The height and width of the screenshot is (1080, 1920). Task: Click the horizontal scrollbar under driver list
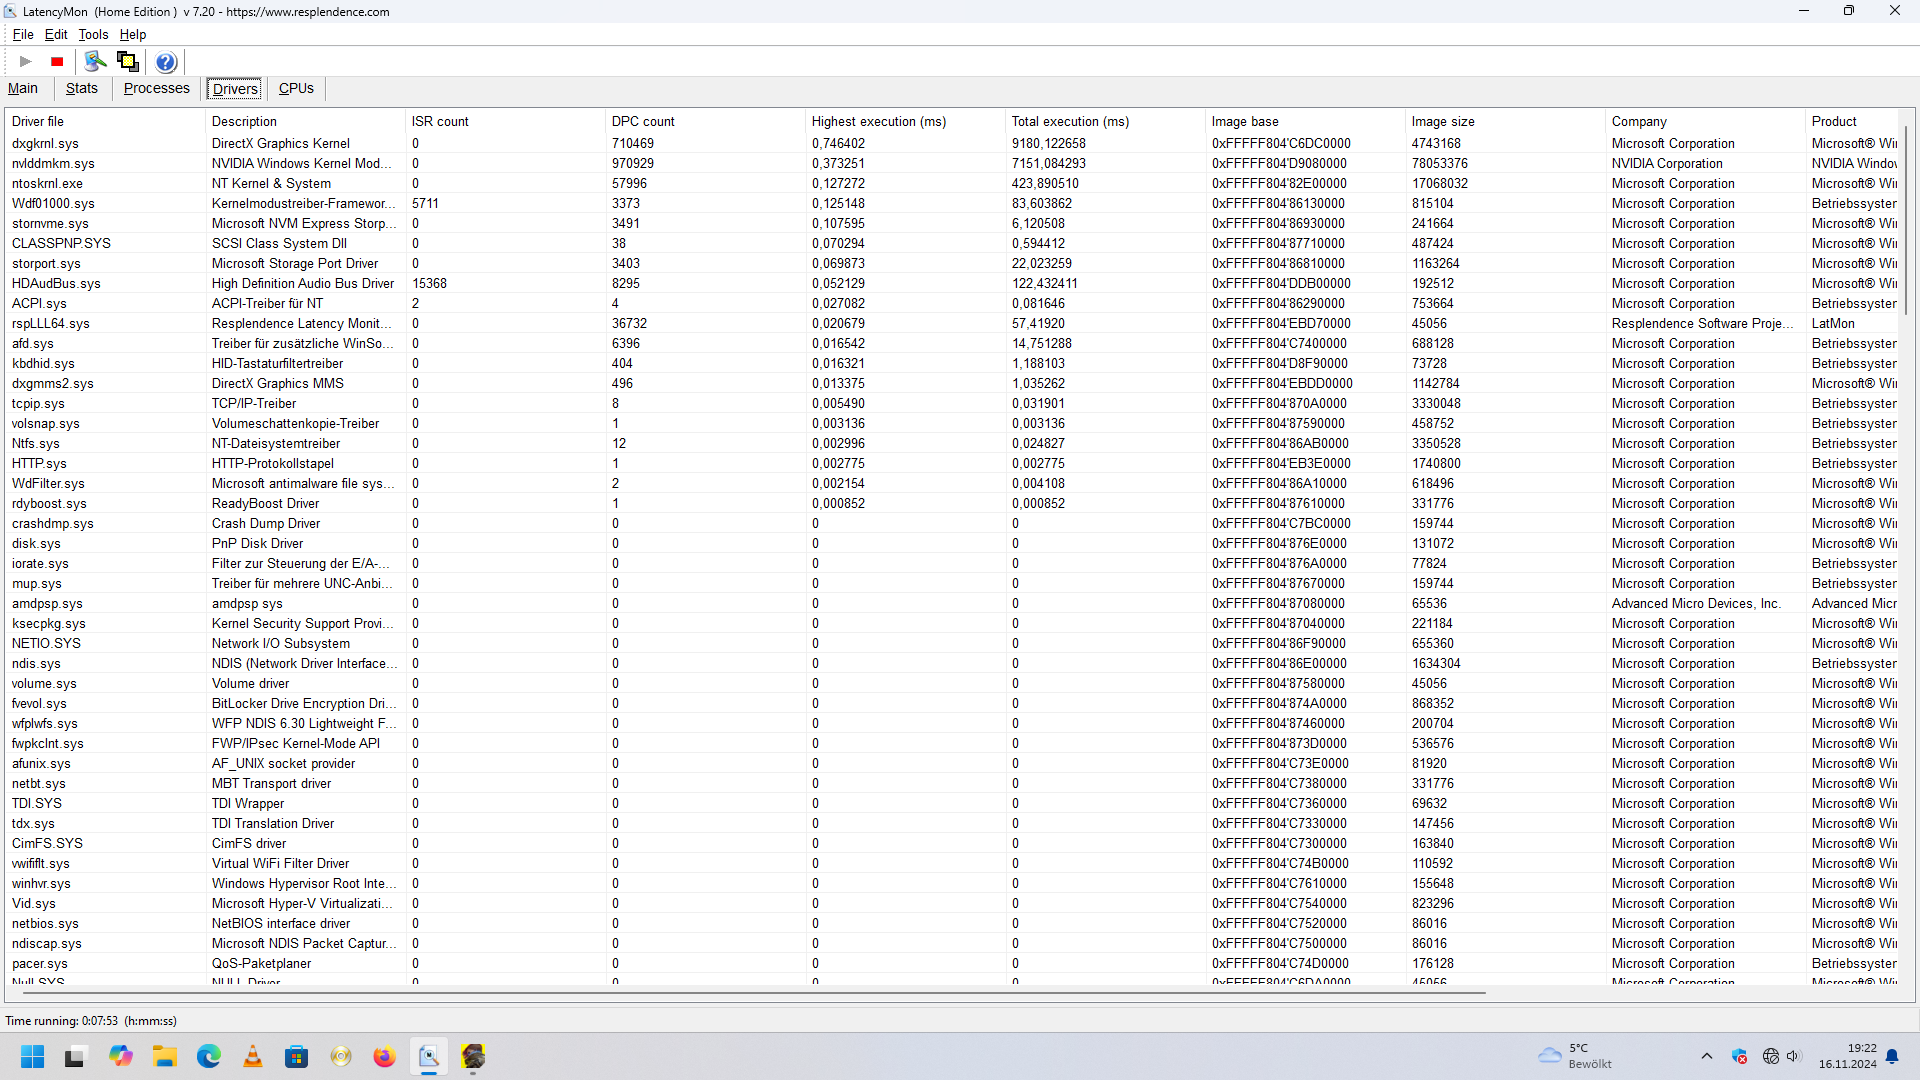click(750, 993)
